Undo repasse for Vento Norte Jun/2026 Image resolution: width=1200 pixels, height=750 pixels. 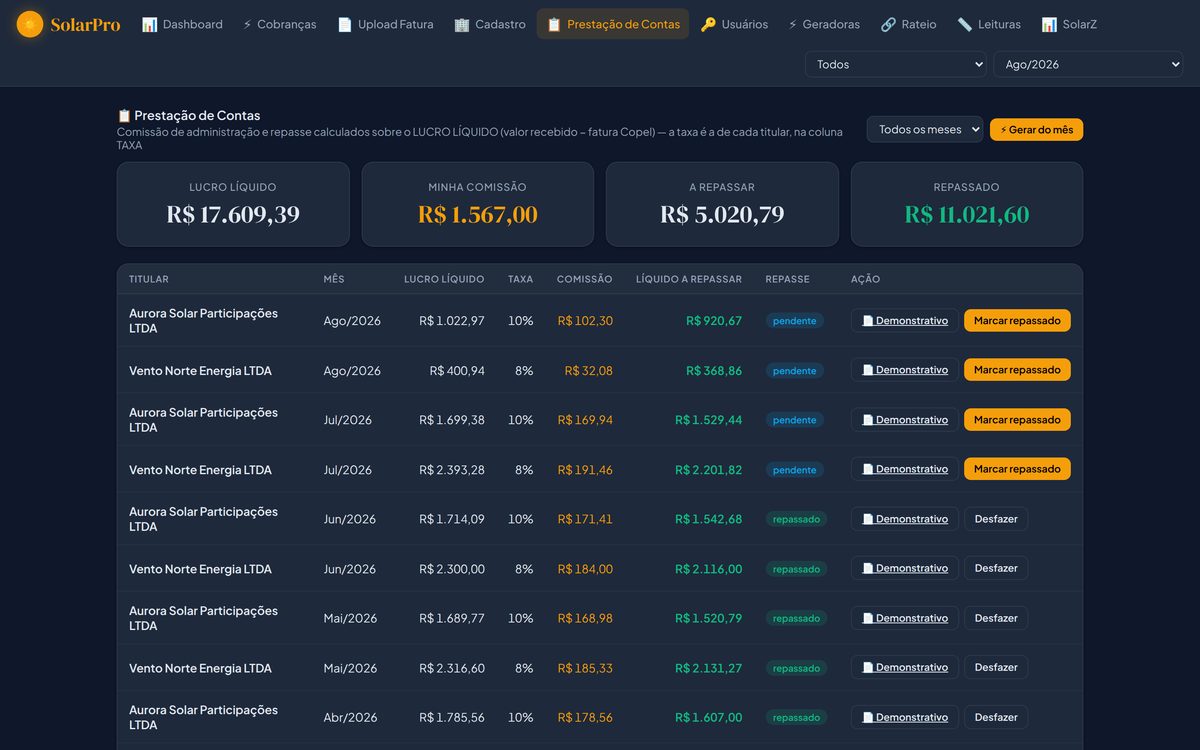(x=996, y=568)
